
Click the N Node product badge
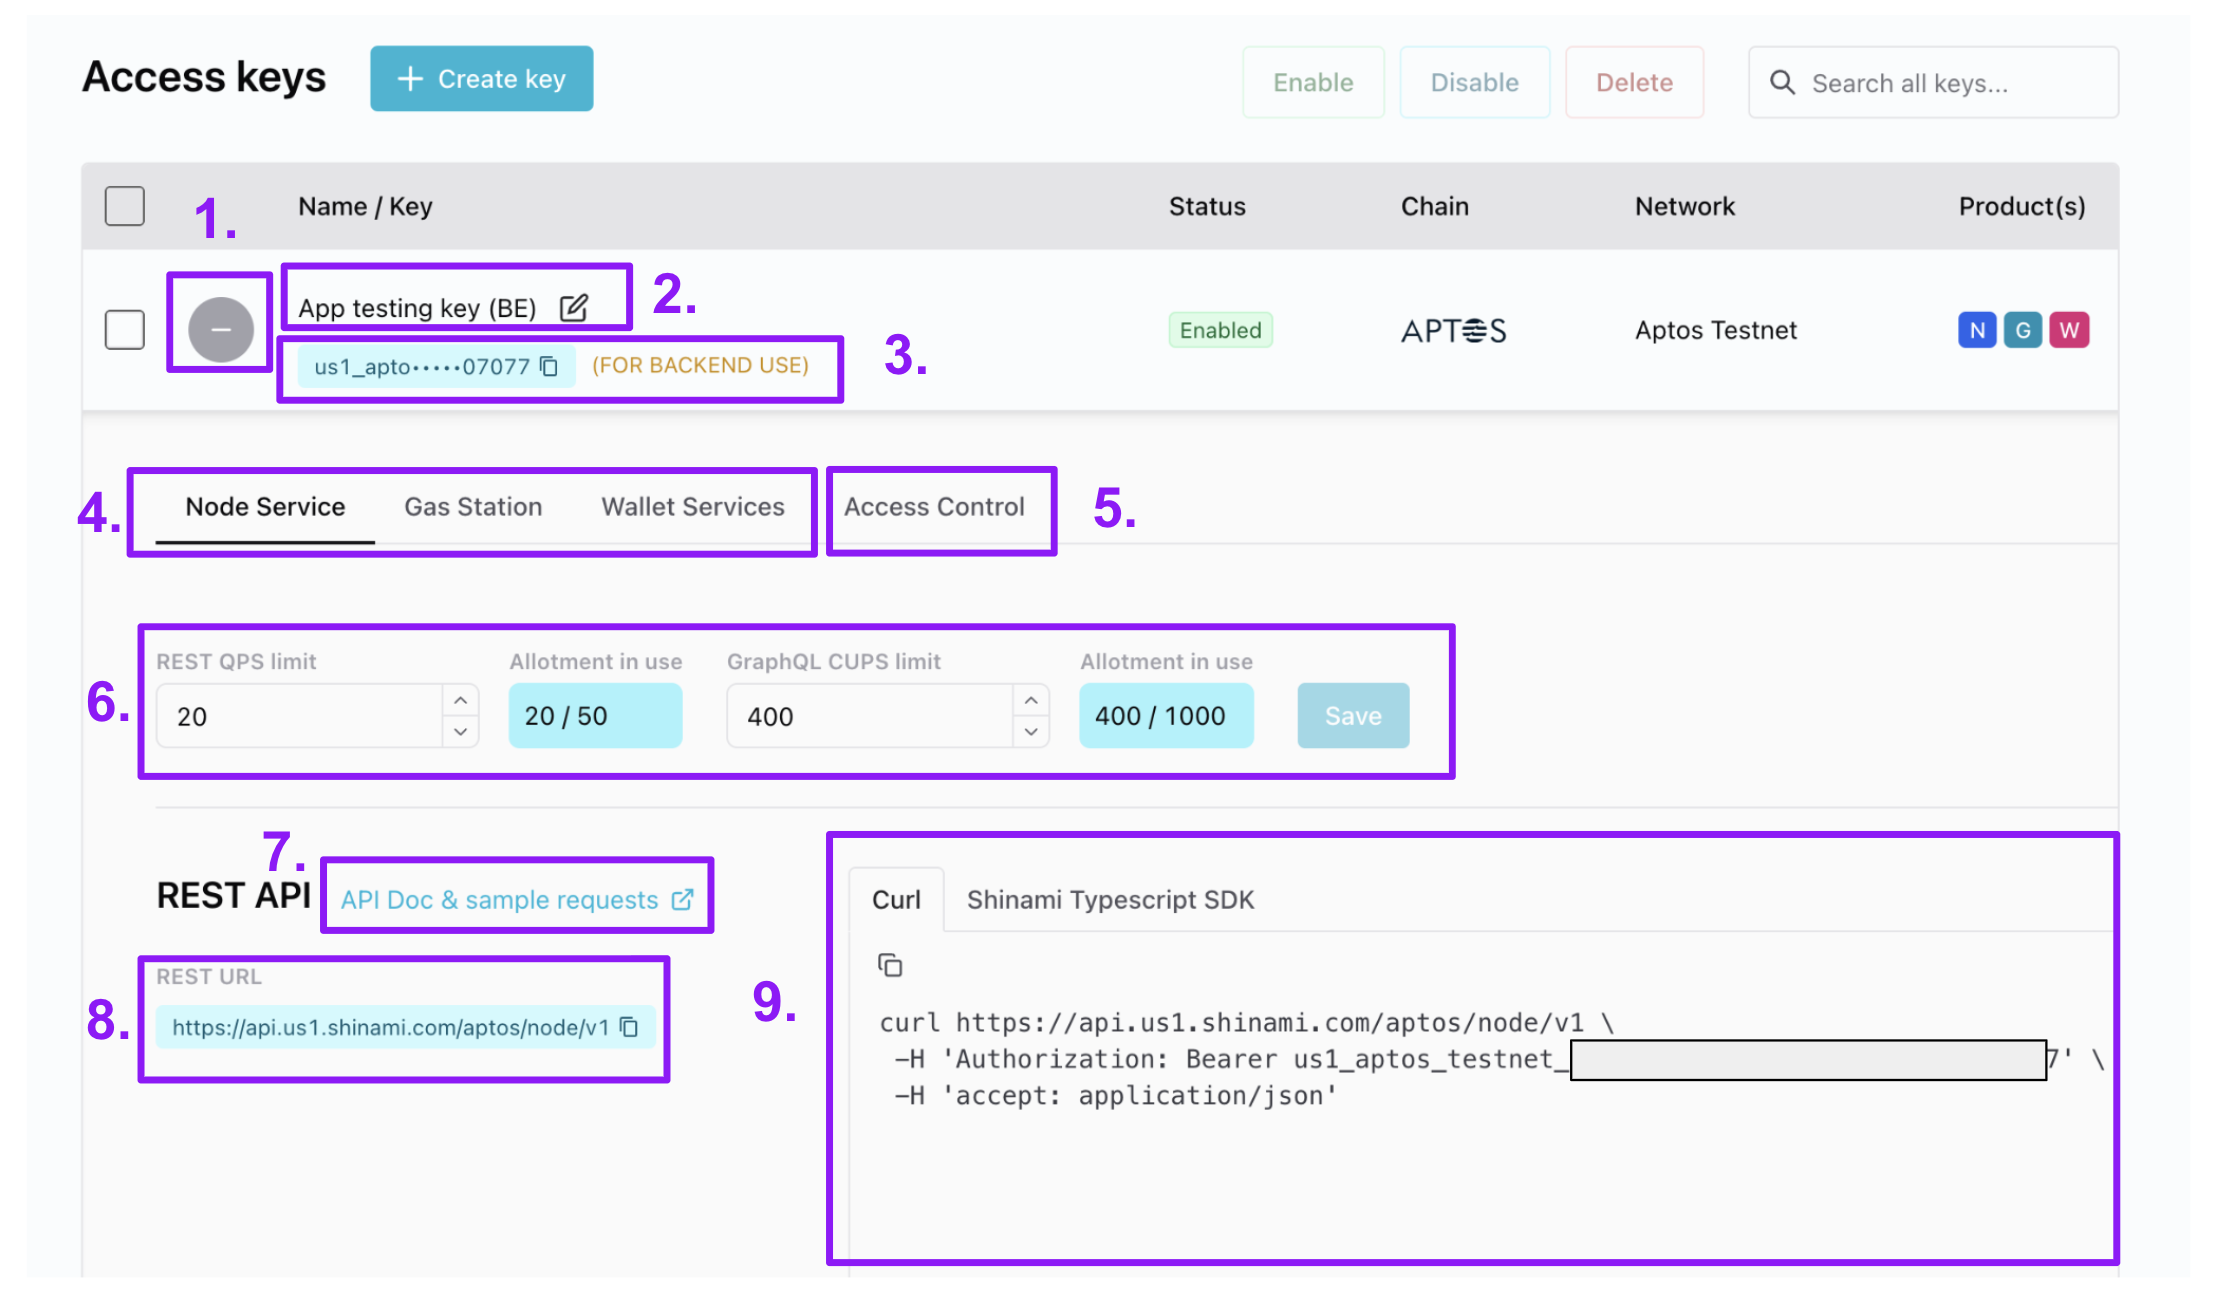(1977, 330)
